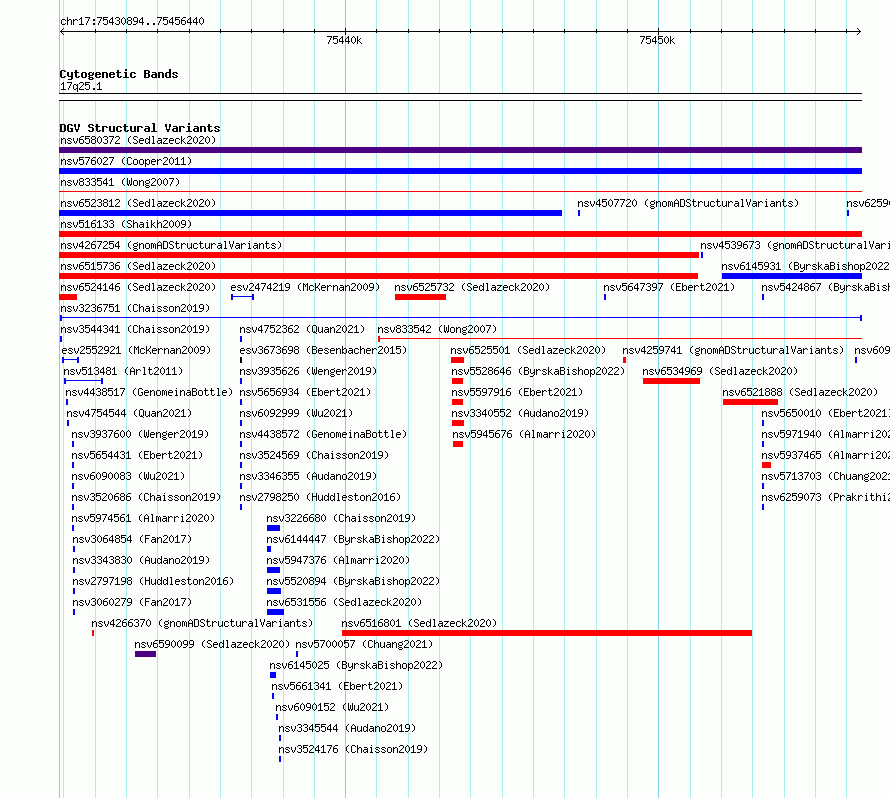Click the blue bar under nsv6145931

pos(792,276)
